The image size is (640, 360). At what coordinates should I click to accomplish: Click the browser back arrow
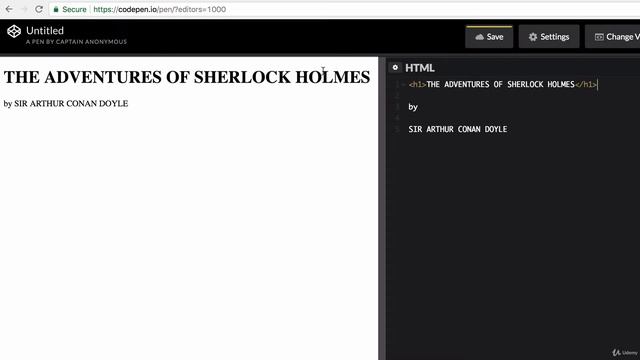pyautogui.click(x=9, y=9)
